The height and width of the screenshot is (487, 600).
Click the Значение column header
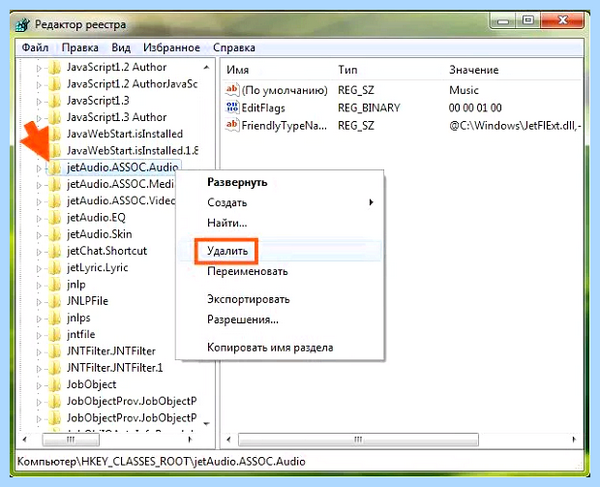(x=474, y=70)
